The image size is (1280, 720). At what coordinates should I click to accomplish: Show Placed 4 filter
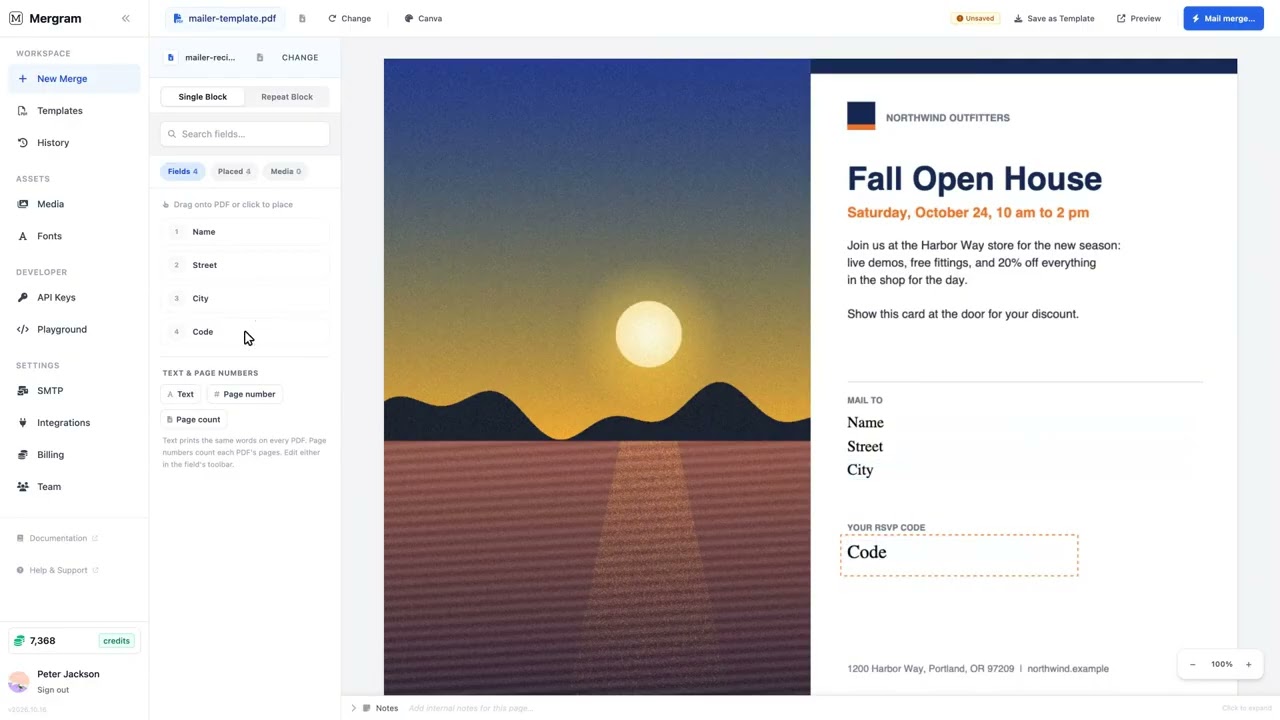[234, 171]
